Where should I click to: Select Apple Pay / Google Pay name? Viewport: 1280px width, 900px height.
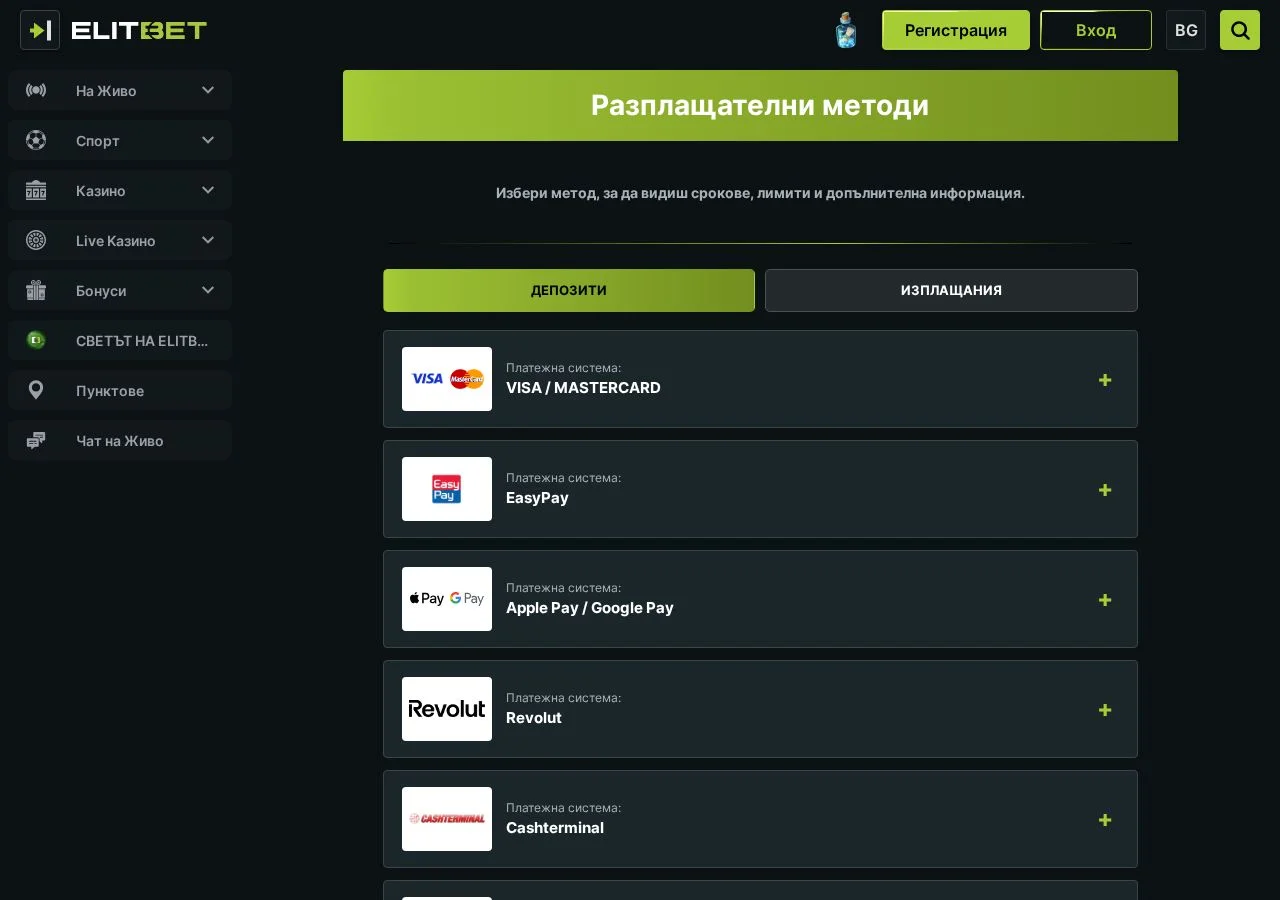pos(590,608)
